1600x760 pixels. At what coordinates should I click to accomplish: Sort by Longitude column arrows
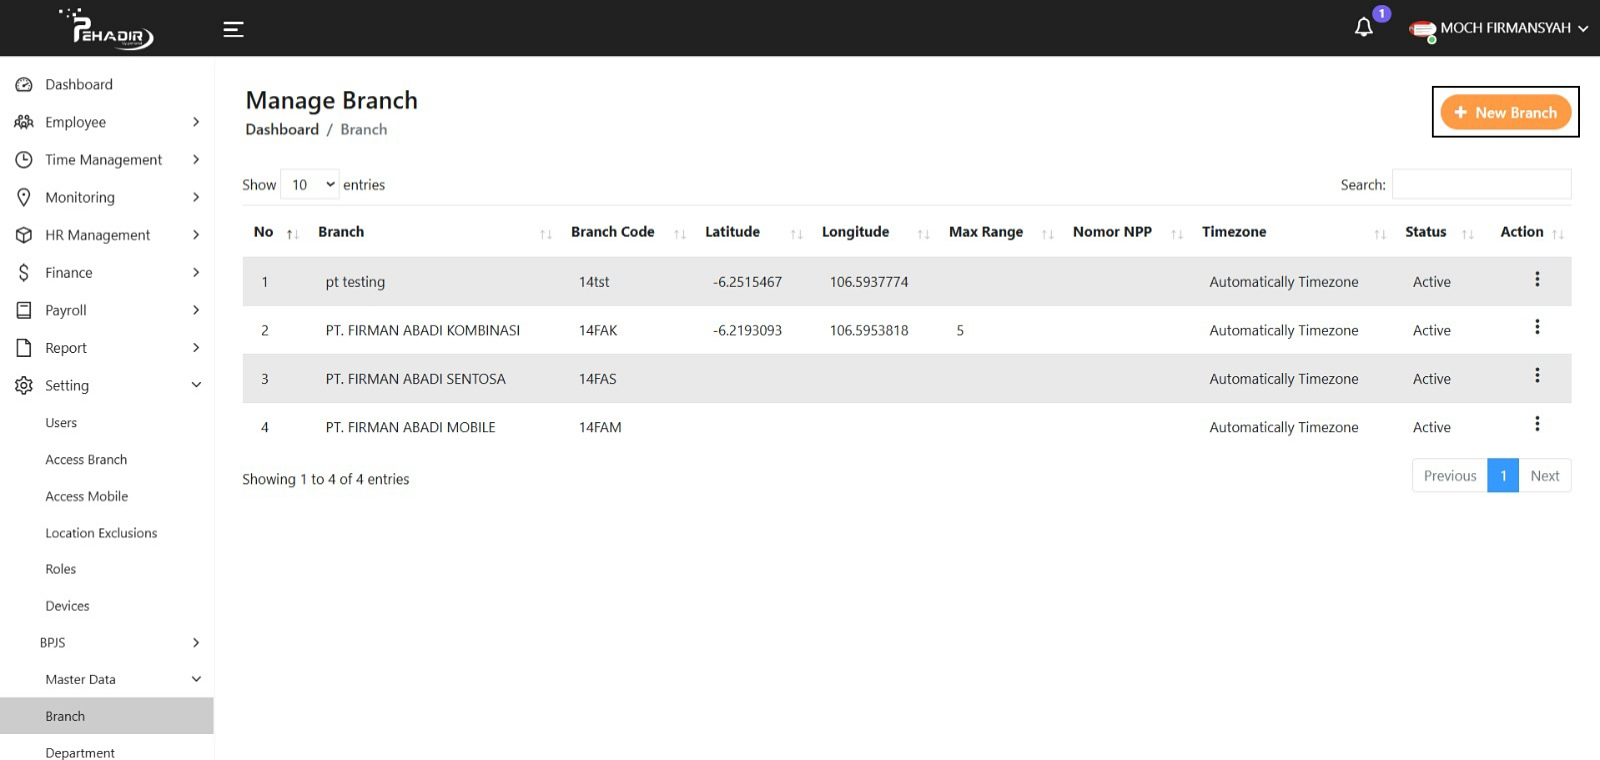tap(924, 234)
